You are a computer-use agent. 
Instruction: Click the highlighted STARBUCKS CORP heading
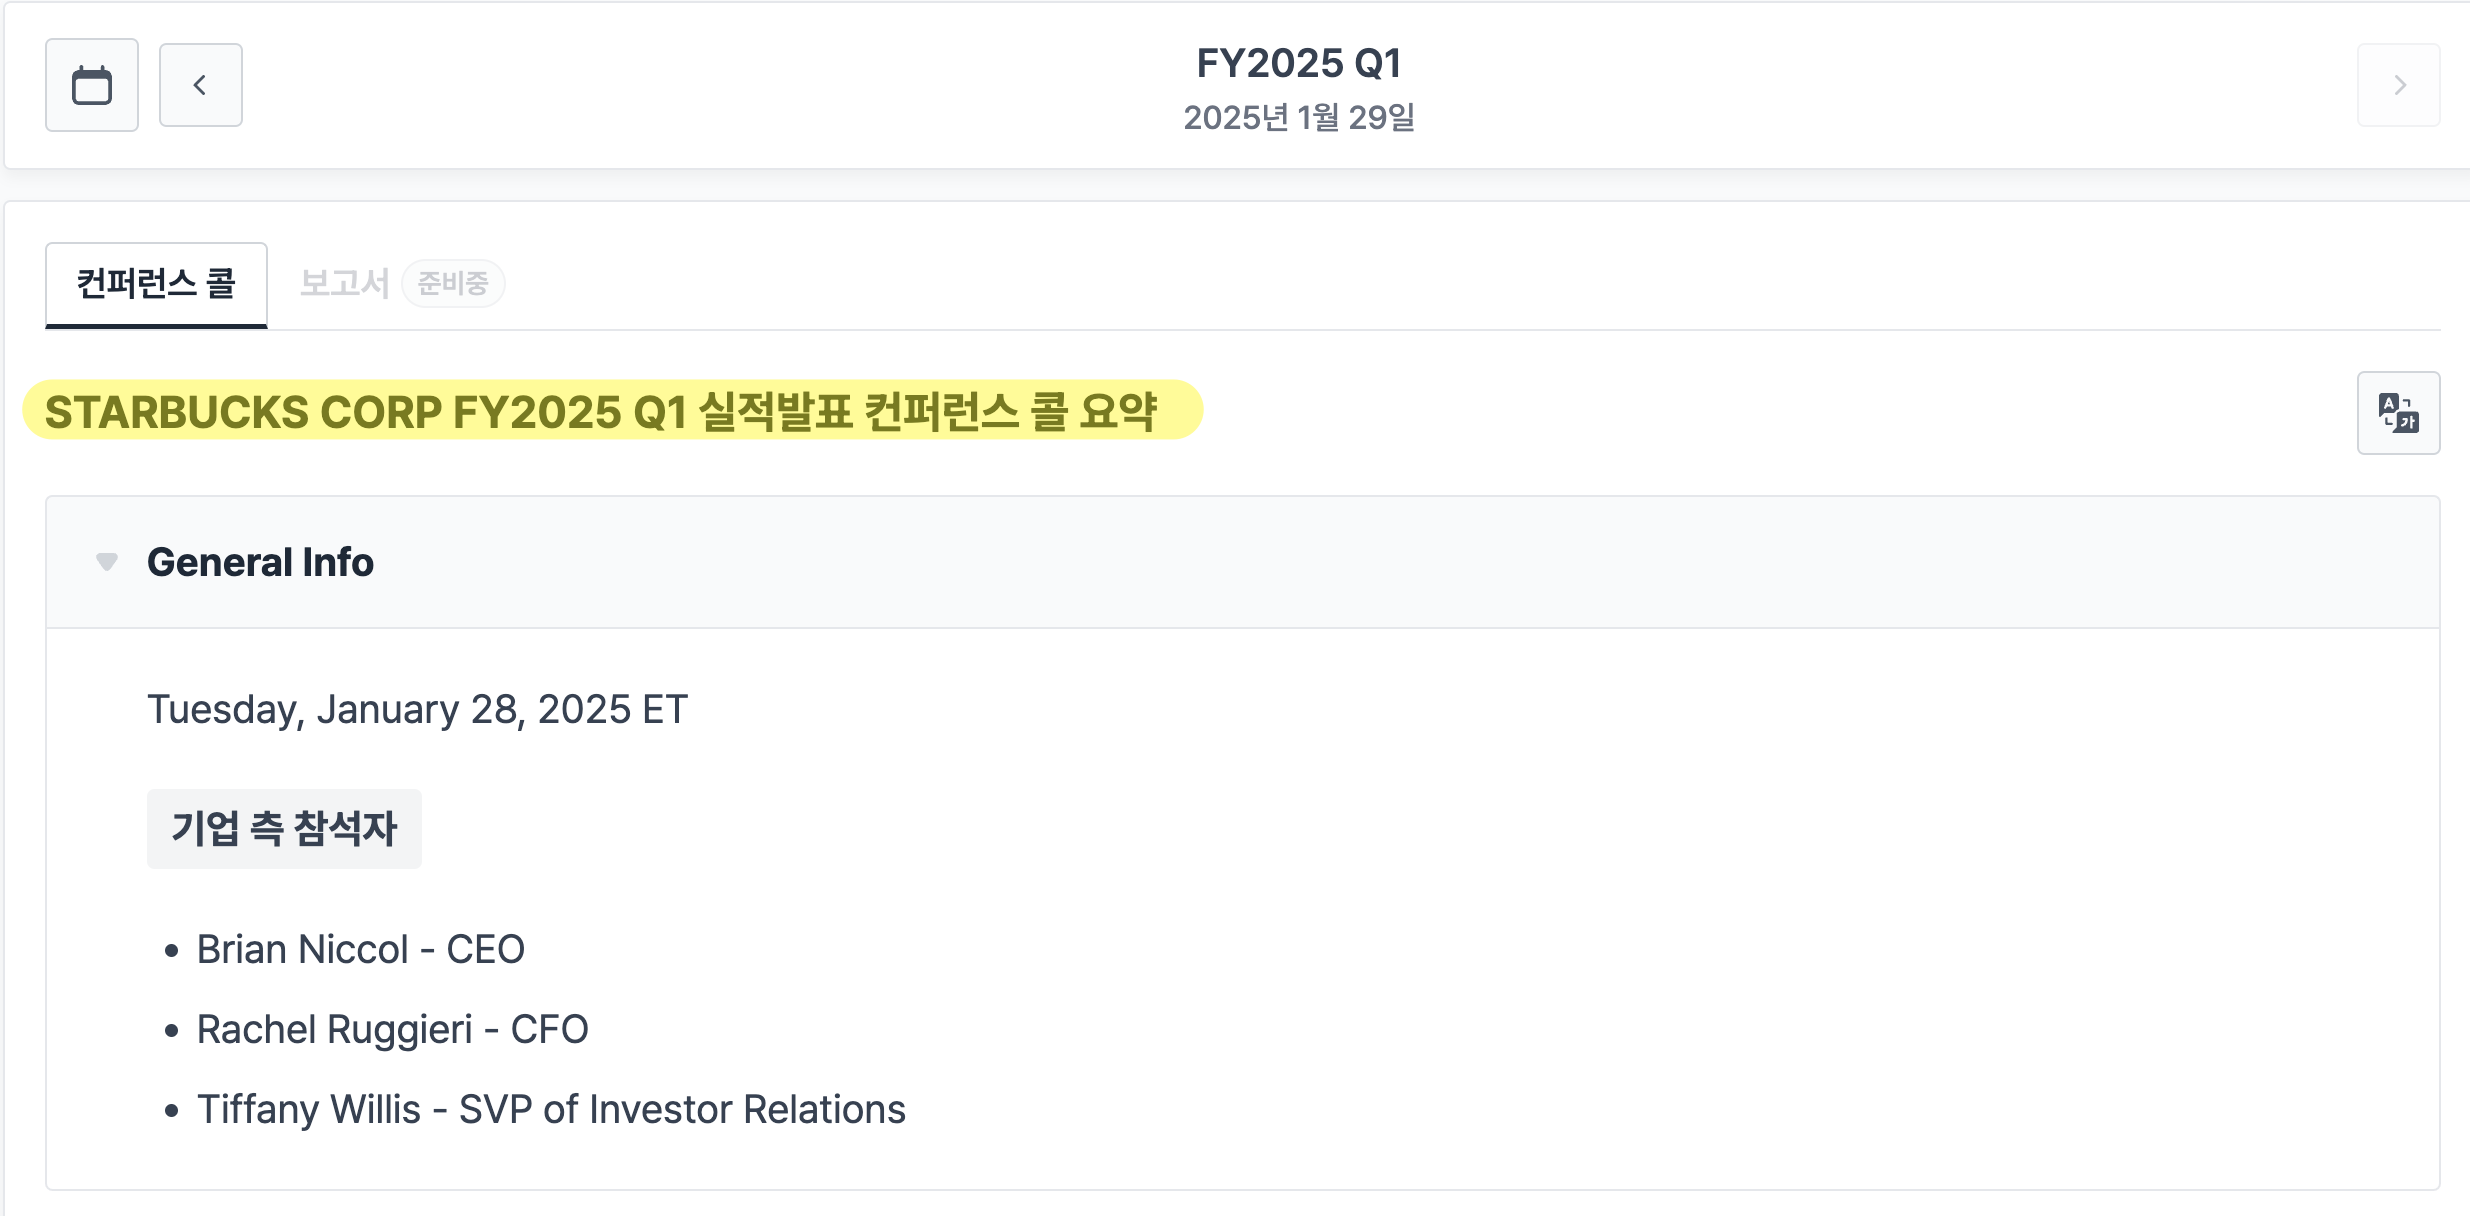(601, 412)
